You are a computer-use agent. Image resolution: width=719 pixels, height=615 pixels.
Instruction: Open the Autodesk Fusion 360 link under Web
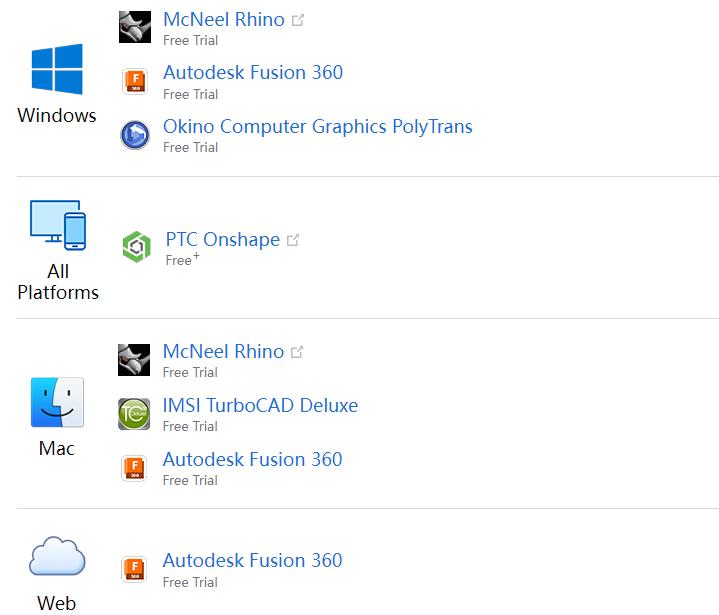pyautogui.click(x=252, y=561)
